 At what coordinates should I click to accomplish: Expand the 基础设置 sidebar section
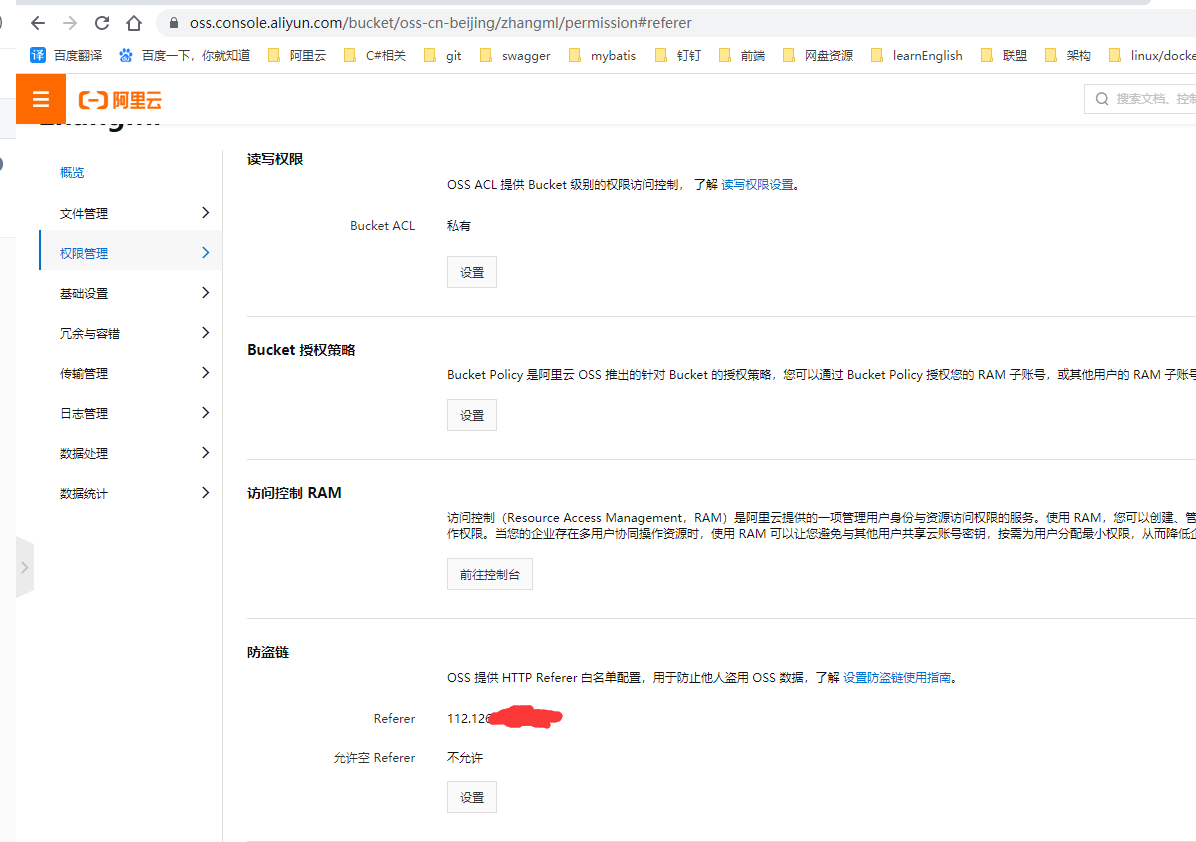click(x=83, y=292)
